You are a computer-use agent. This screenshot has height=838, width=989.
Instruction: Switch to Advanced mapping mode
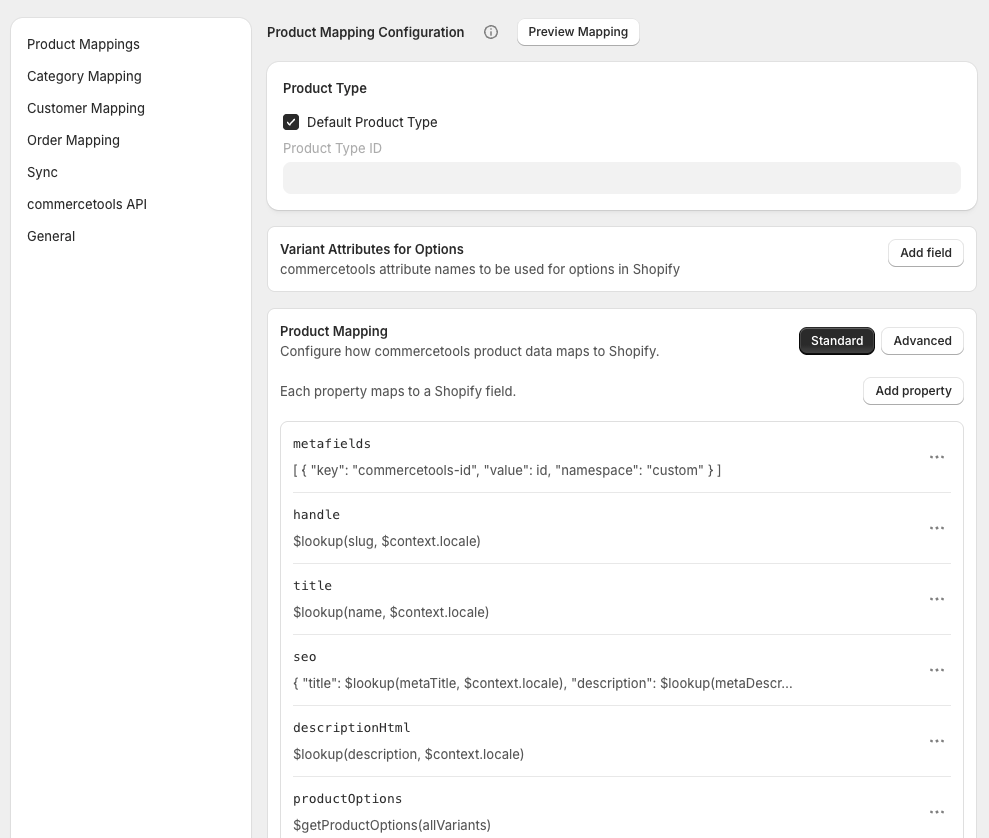(x=922, y=341)
